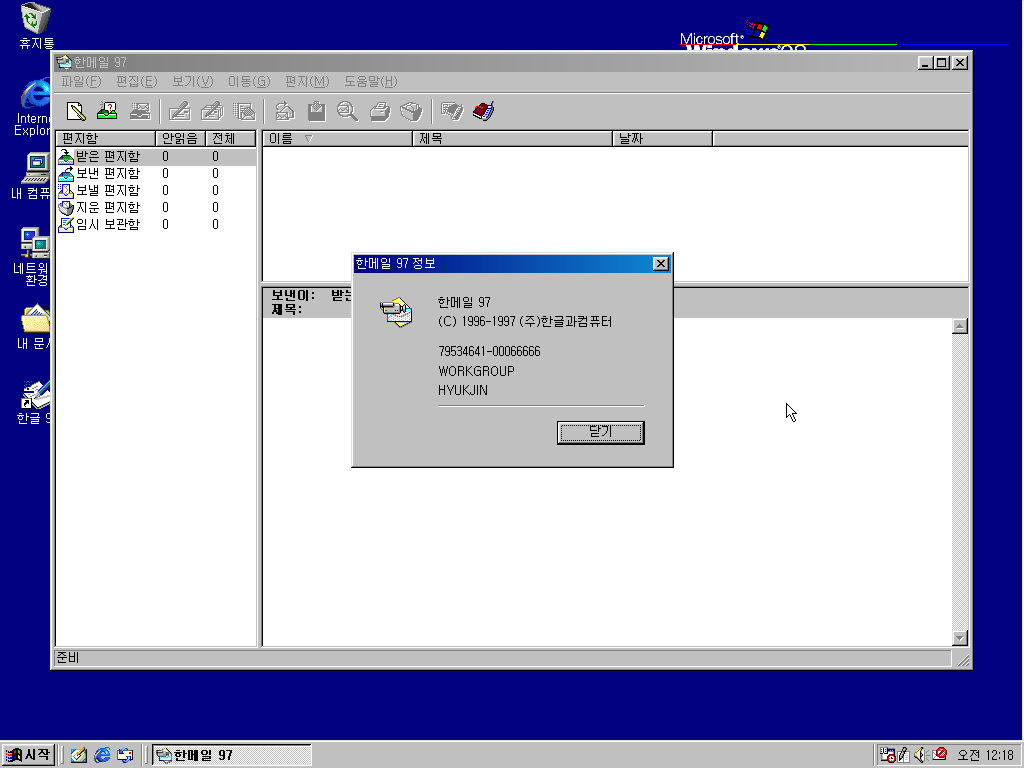The width and height of the screenshot is (1024, 768).
Task: Click the 한메일 97 taskbar button
Action: pyautogui.click(x=232, y=755)
